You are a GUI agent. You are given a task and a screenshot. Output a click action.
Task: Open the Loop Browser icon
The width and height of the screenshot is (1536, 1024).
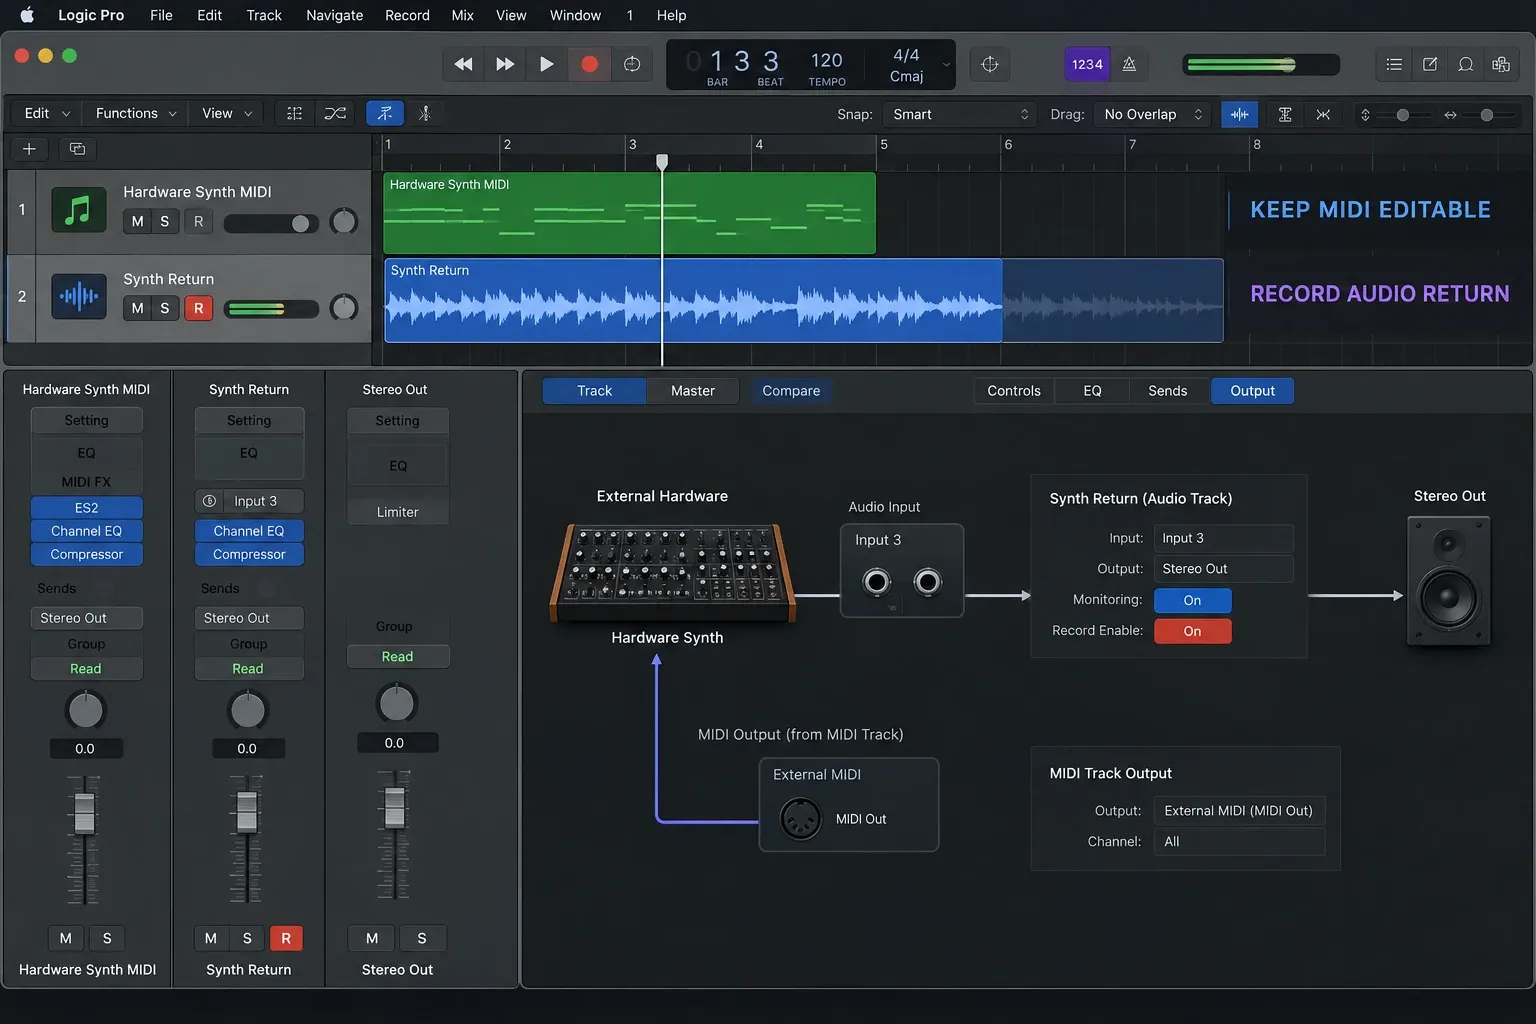coord(1466,64)
